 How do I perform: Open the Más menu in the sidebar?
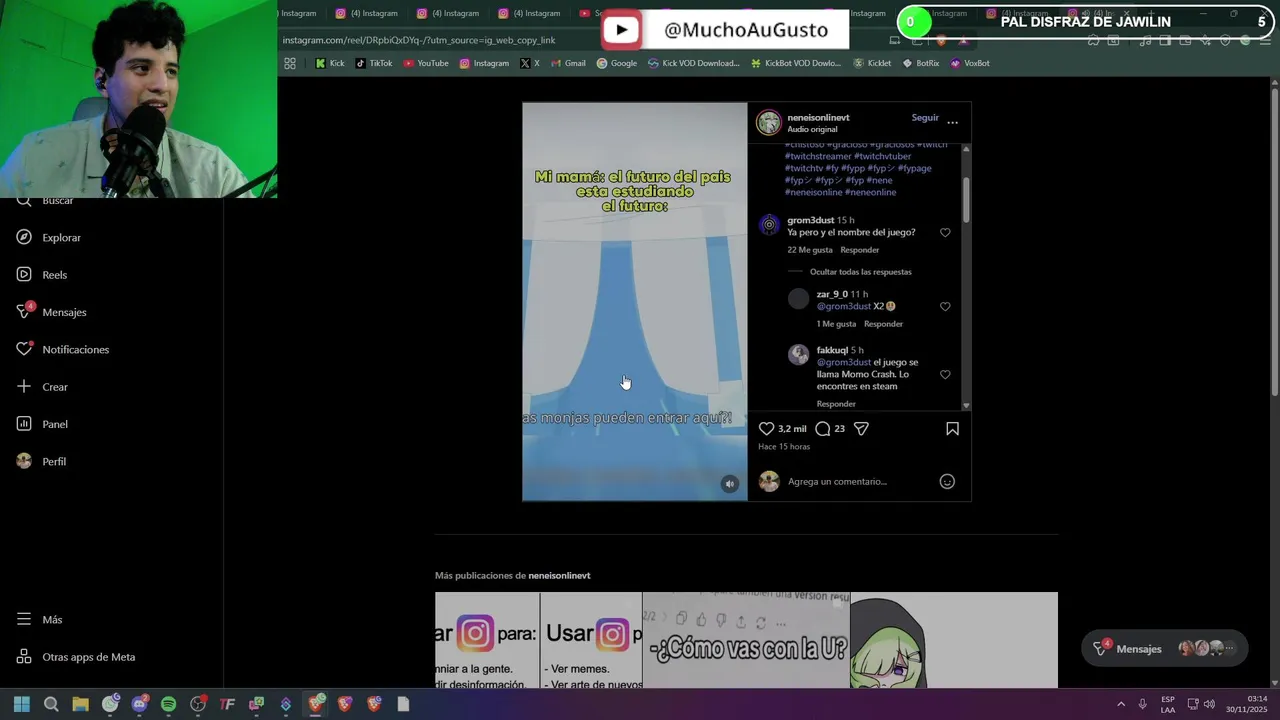38,619
